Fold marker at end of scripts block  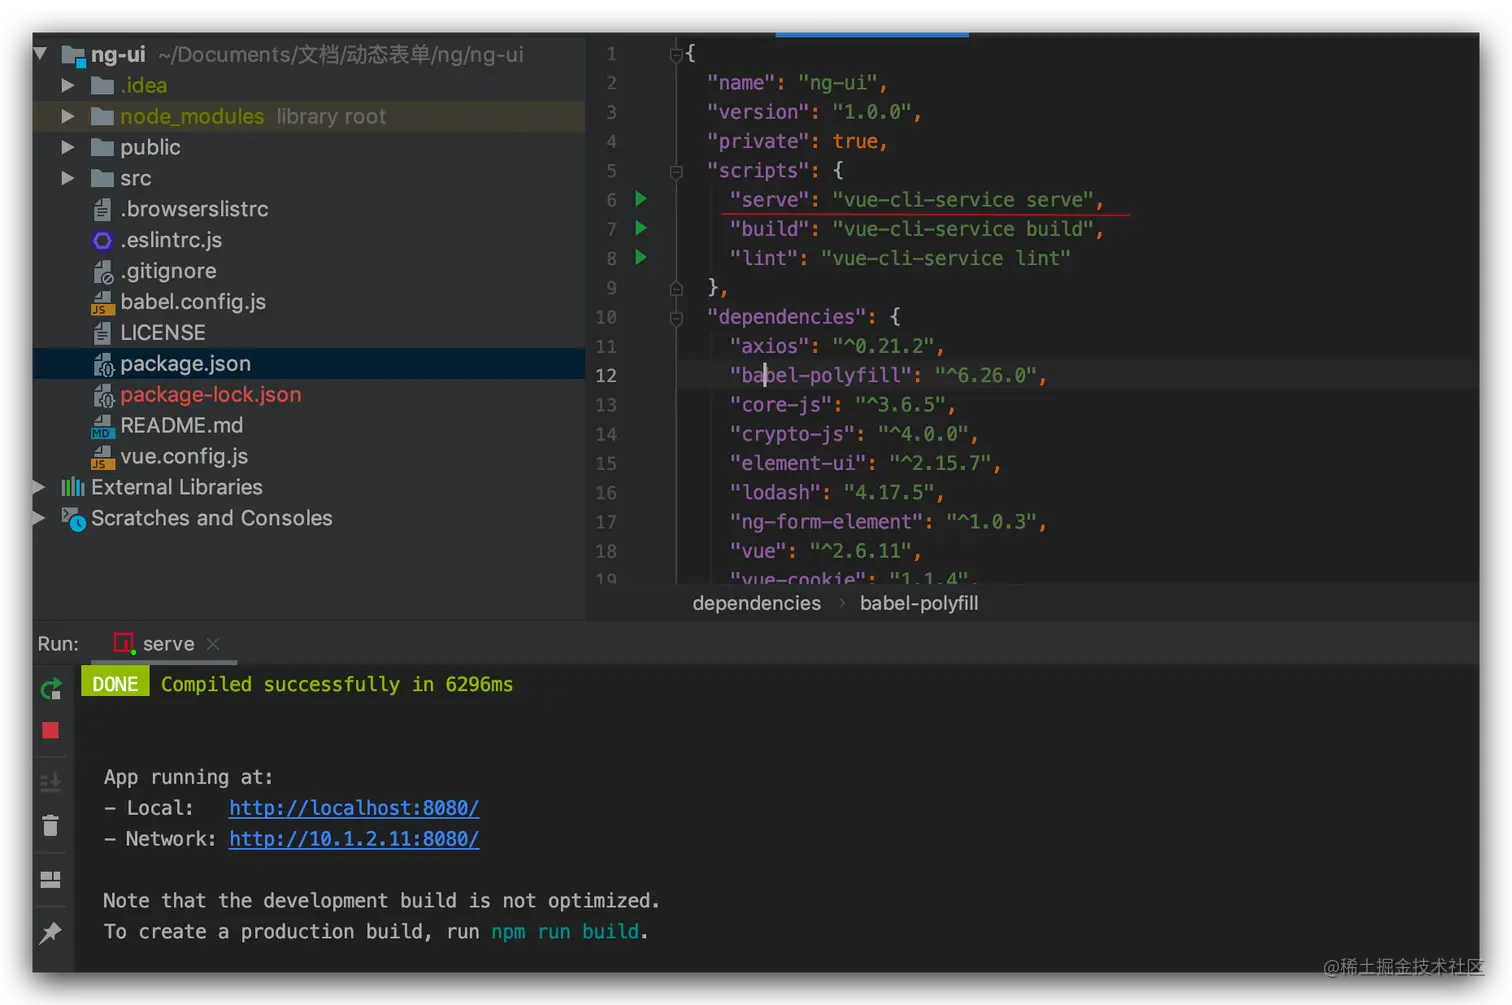[x=676, y=288]
